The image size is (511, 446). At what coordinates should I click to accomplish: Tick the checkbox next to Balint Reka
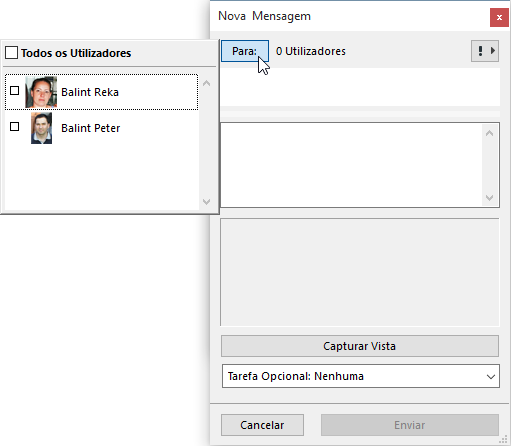(x=14, y=91)
